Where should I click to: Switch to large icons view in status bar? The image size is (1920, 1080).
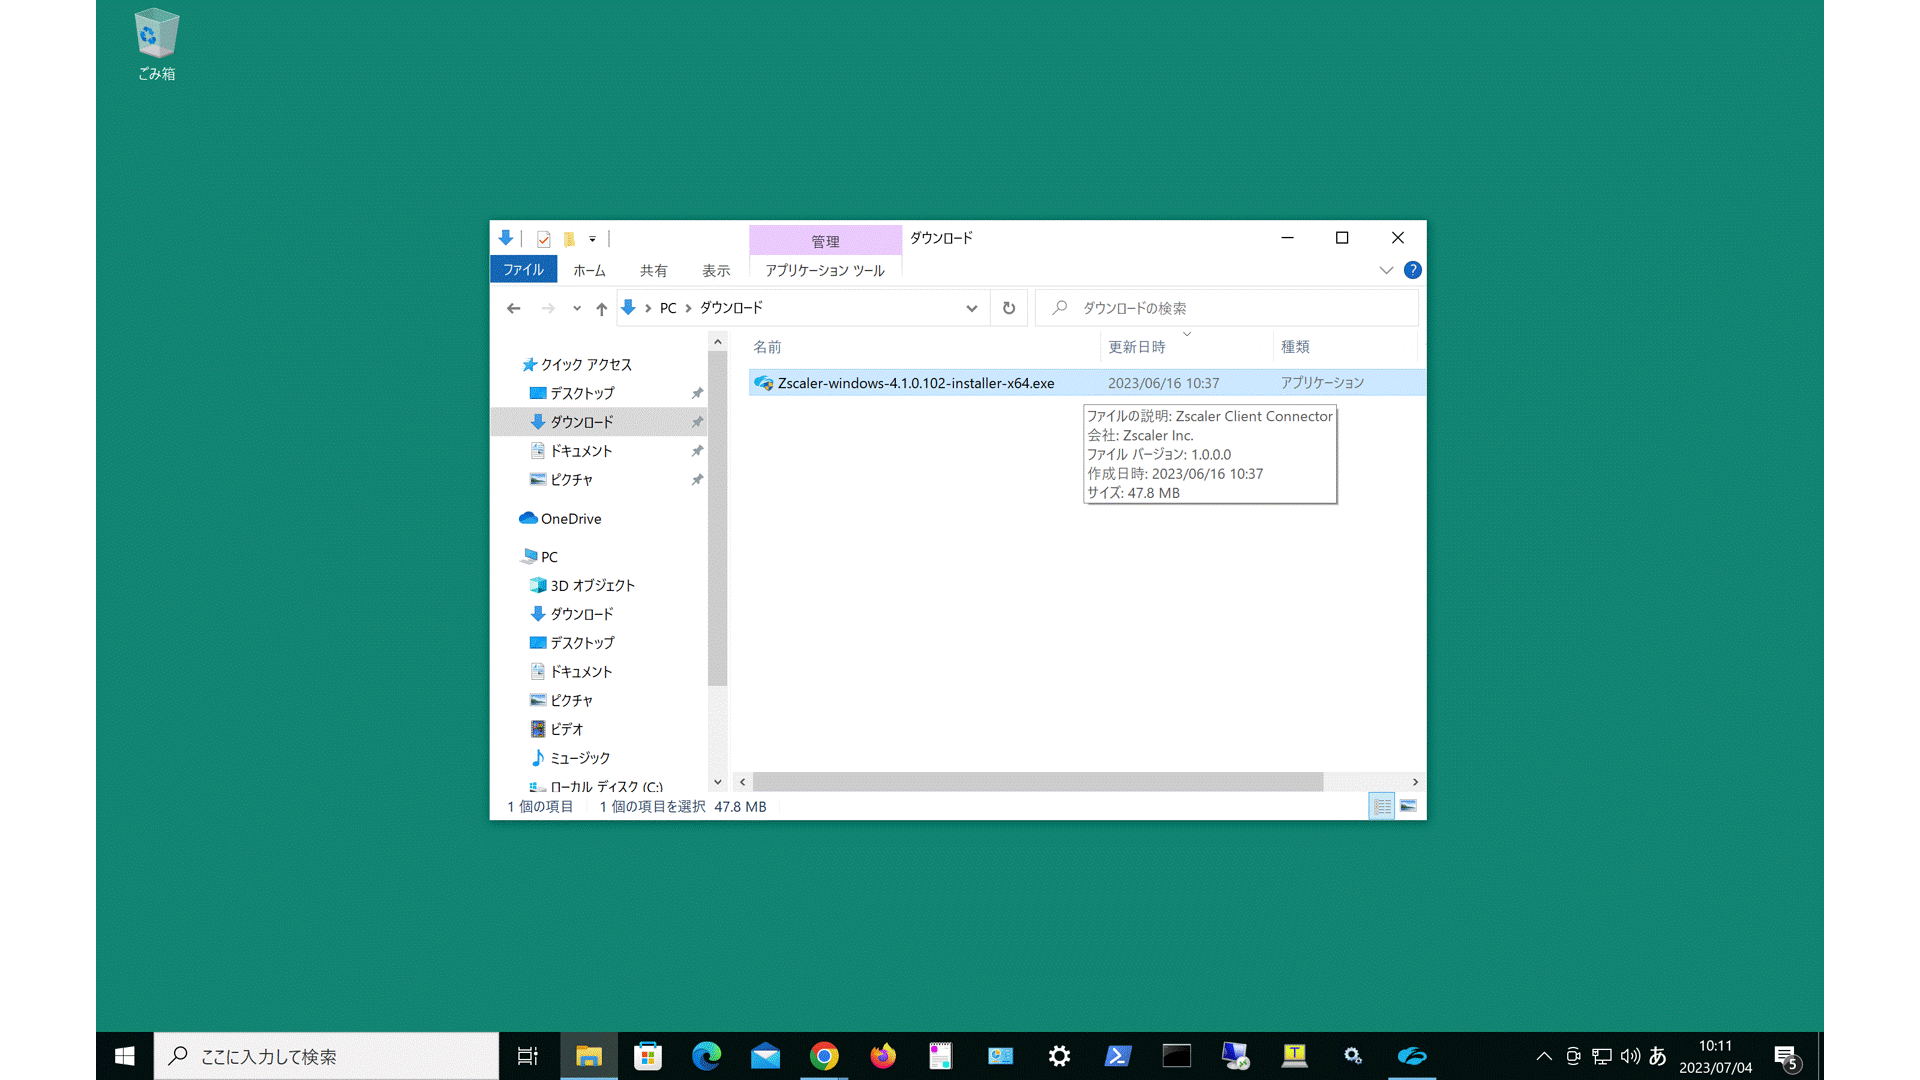1408,806
